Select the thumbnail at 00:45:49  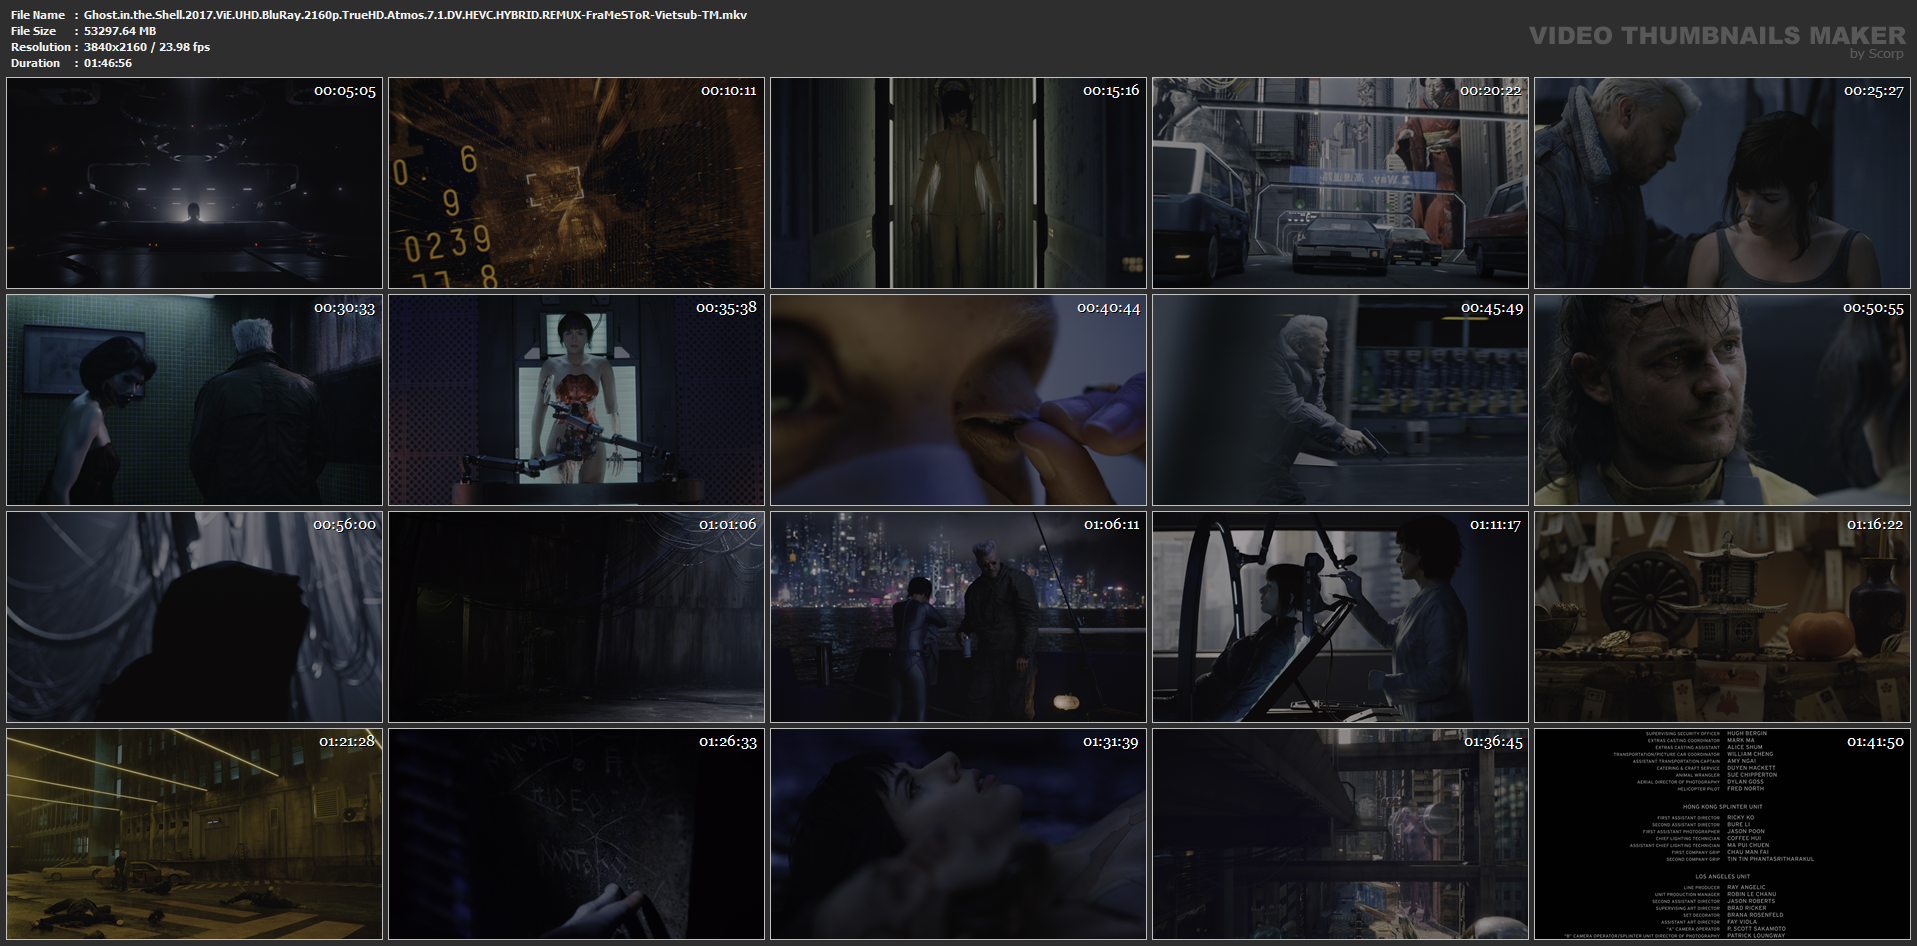pos(1340,400)
